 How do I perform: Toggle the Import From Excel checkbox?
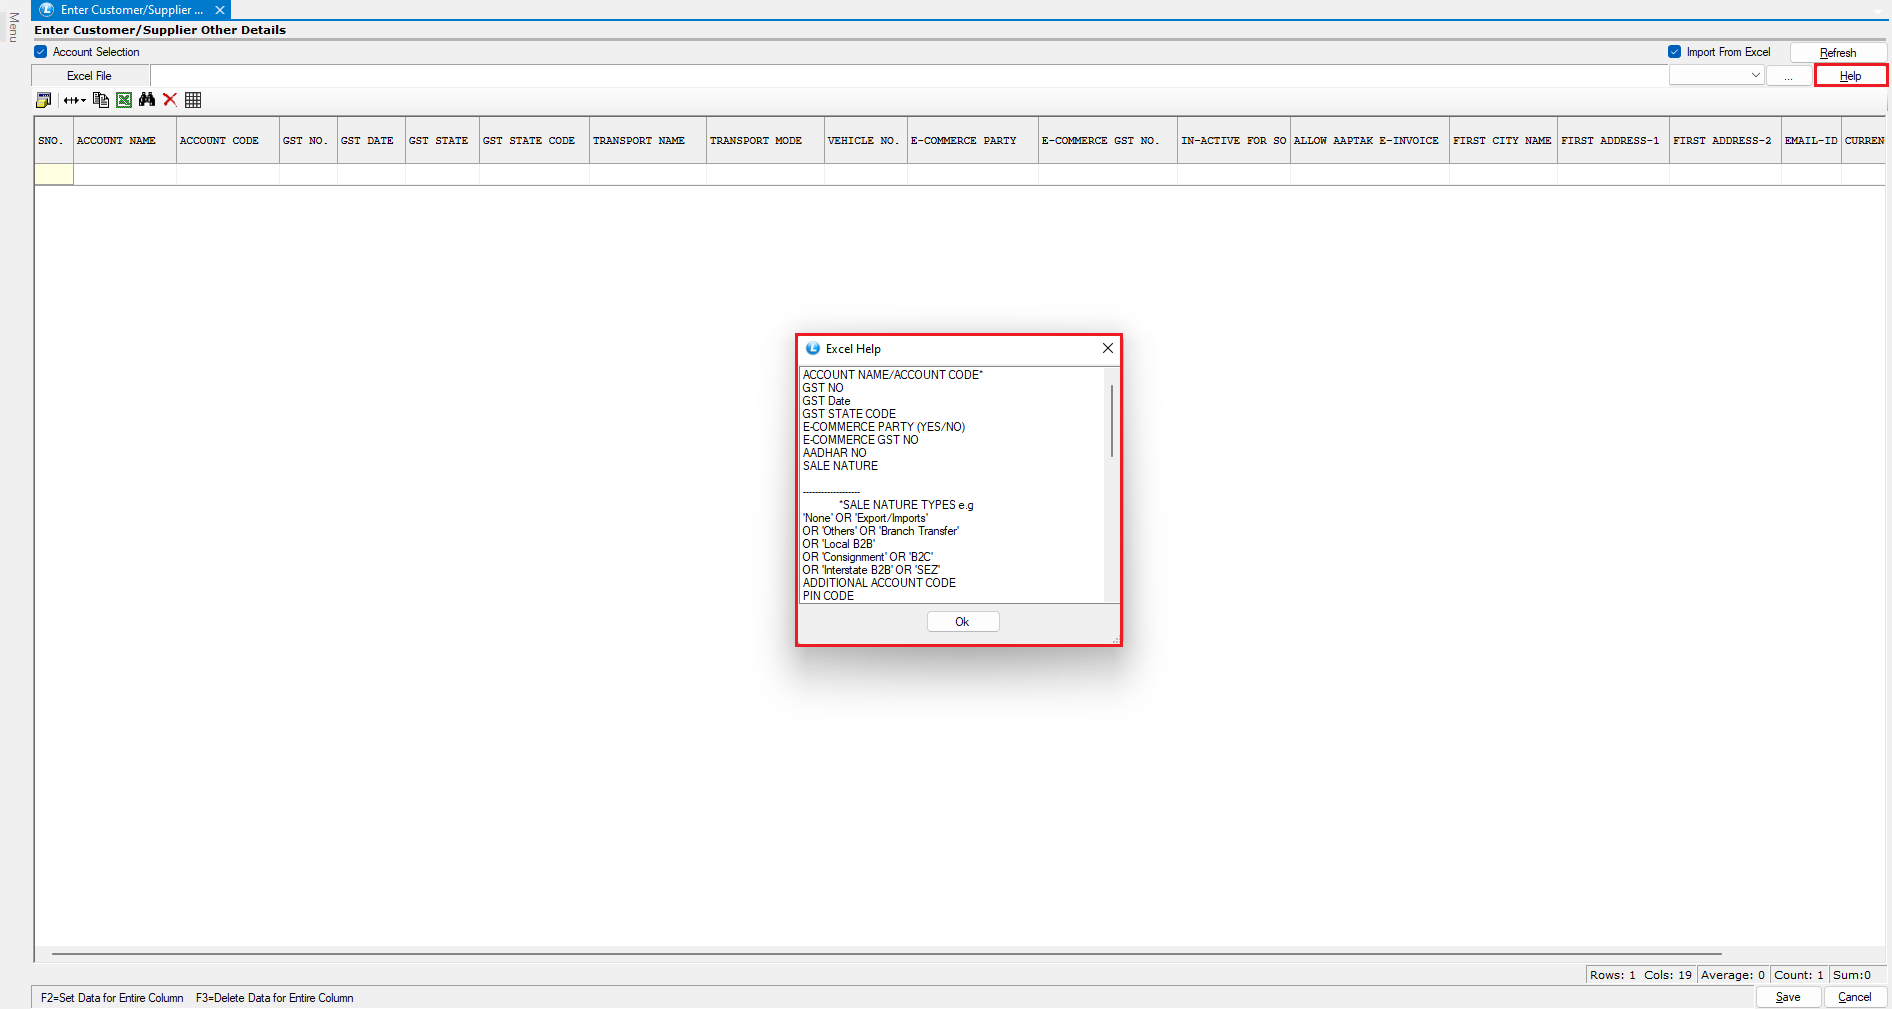click(1674, 52)
